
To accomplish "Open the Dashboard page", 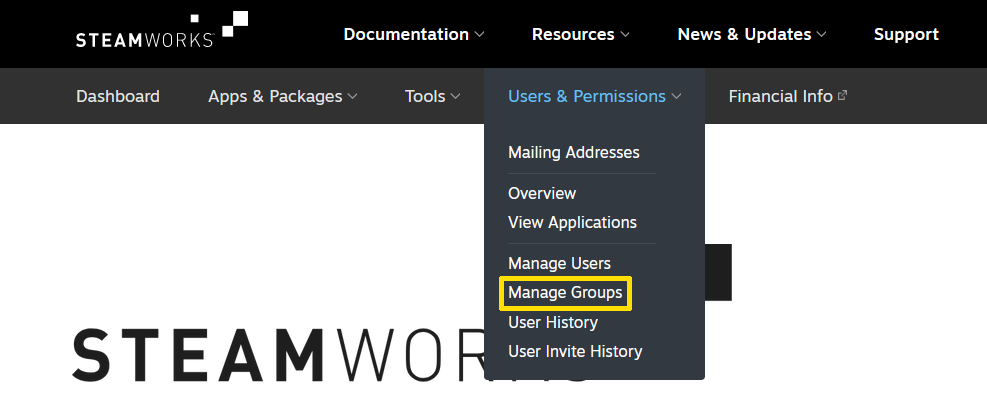I will [118, 96].
